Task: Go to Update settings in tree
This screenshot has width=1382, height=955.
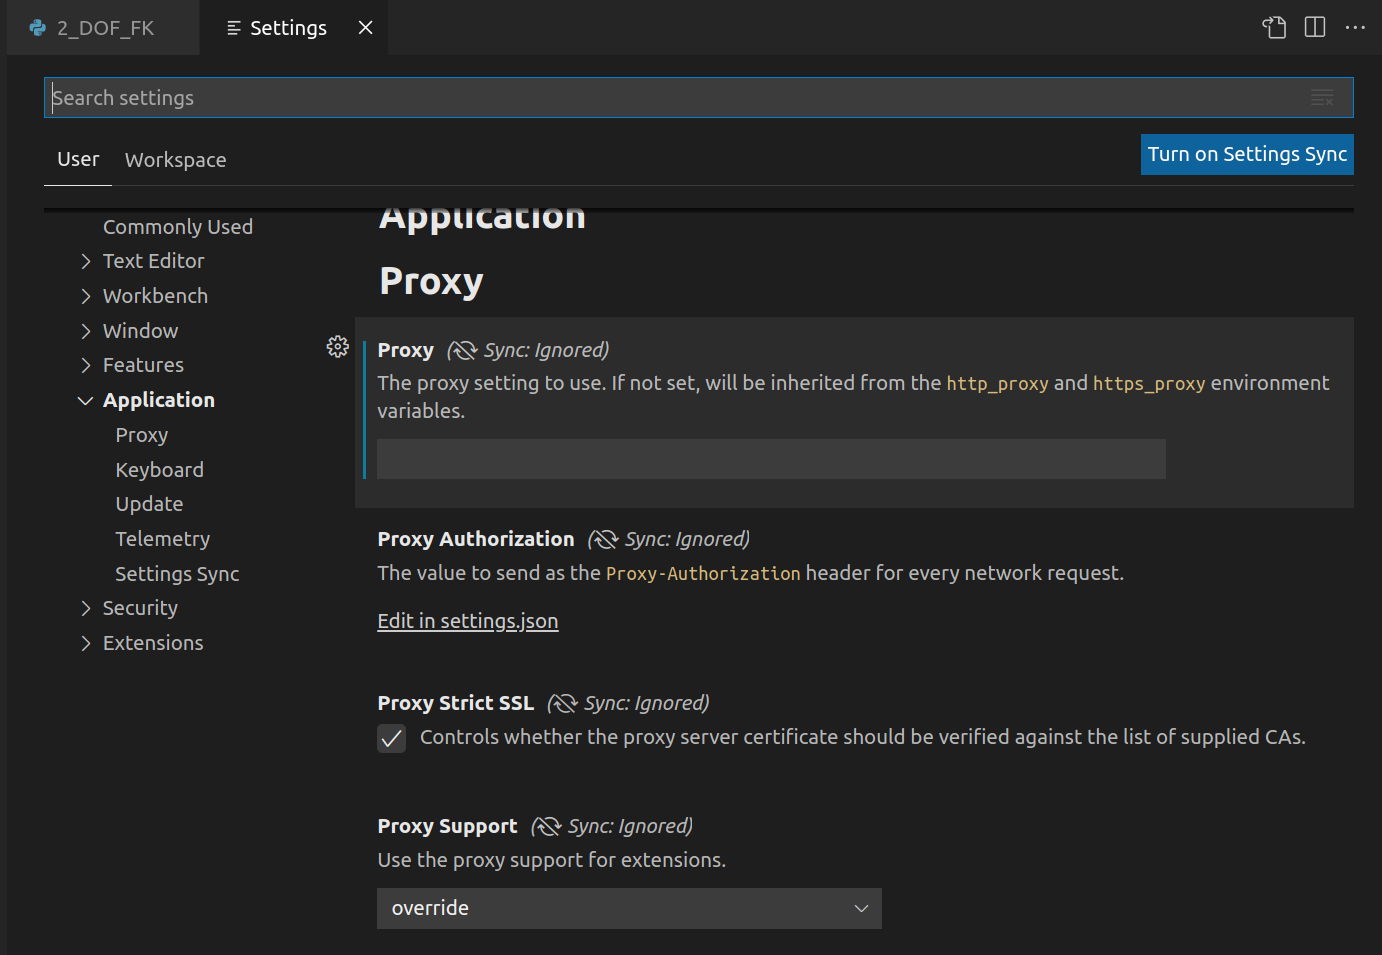Action: point(149,504)
